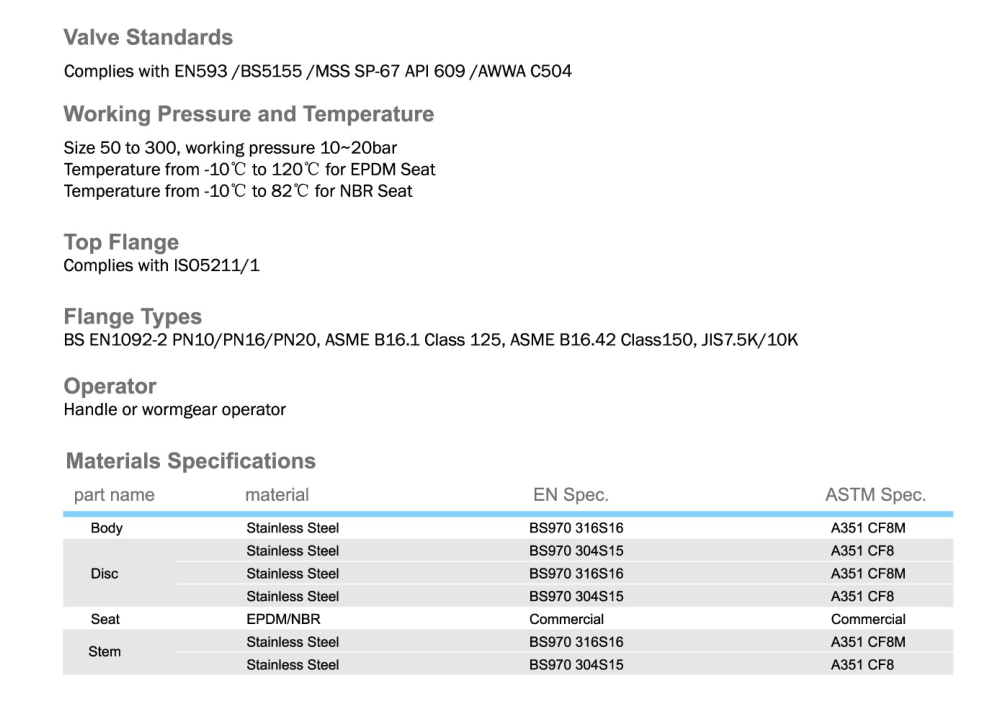The width and height of the screenshot is (1000, 708).
Task: Click the Materials Specifications table title
Action: (x=190, y=461)
